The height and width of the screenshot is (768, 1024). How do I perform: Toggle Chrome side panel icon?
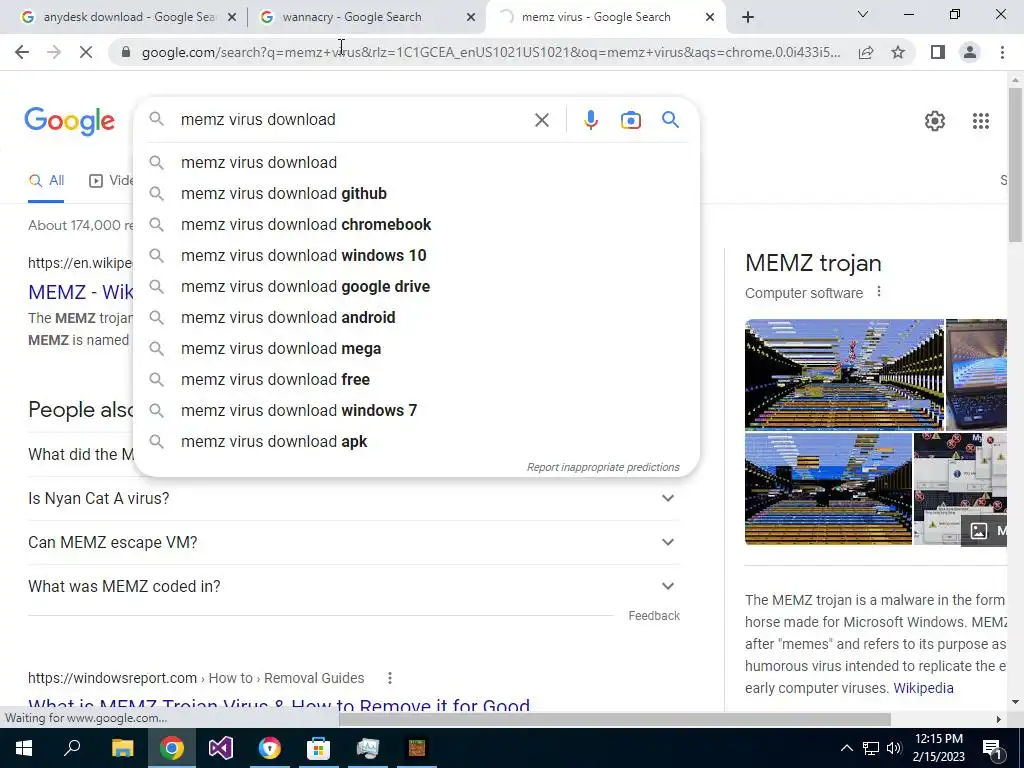[x=938, y=52]
